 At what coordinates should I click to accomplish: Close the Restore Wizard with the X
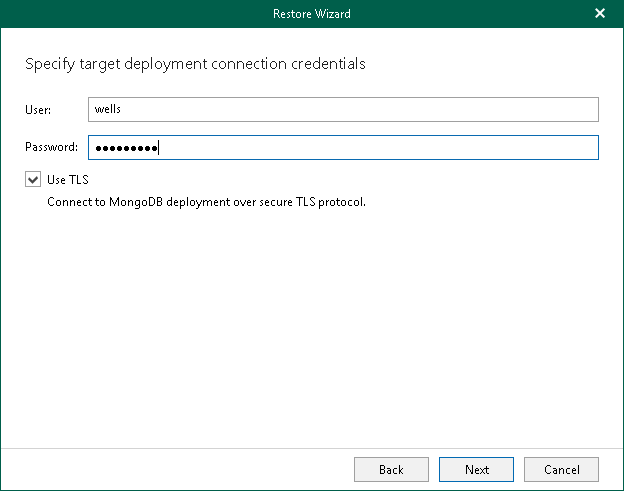tap(600, 14)
